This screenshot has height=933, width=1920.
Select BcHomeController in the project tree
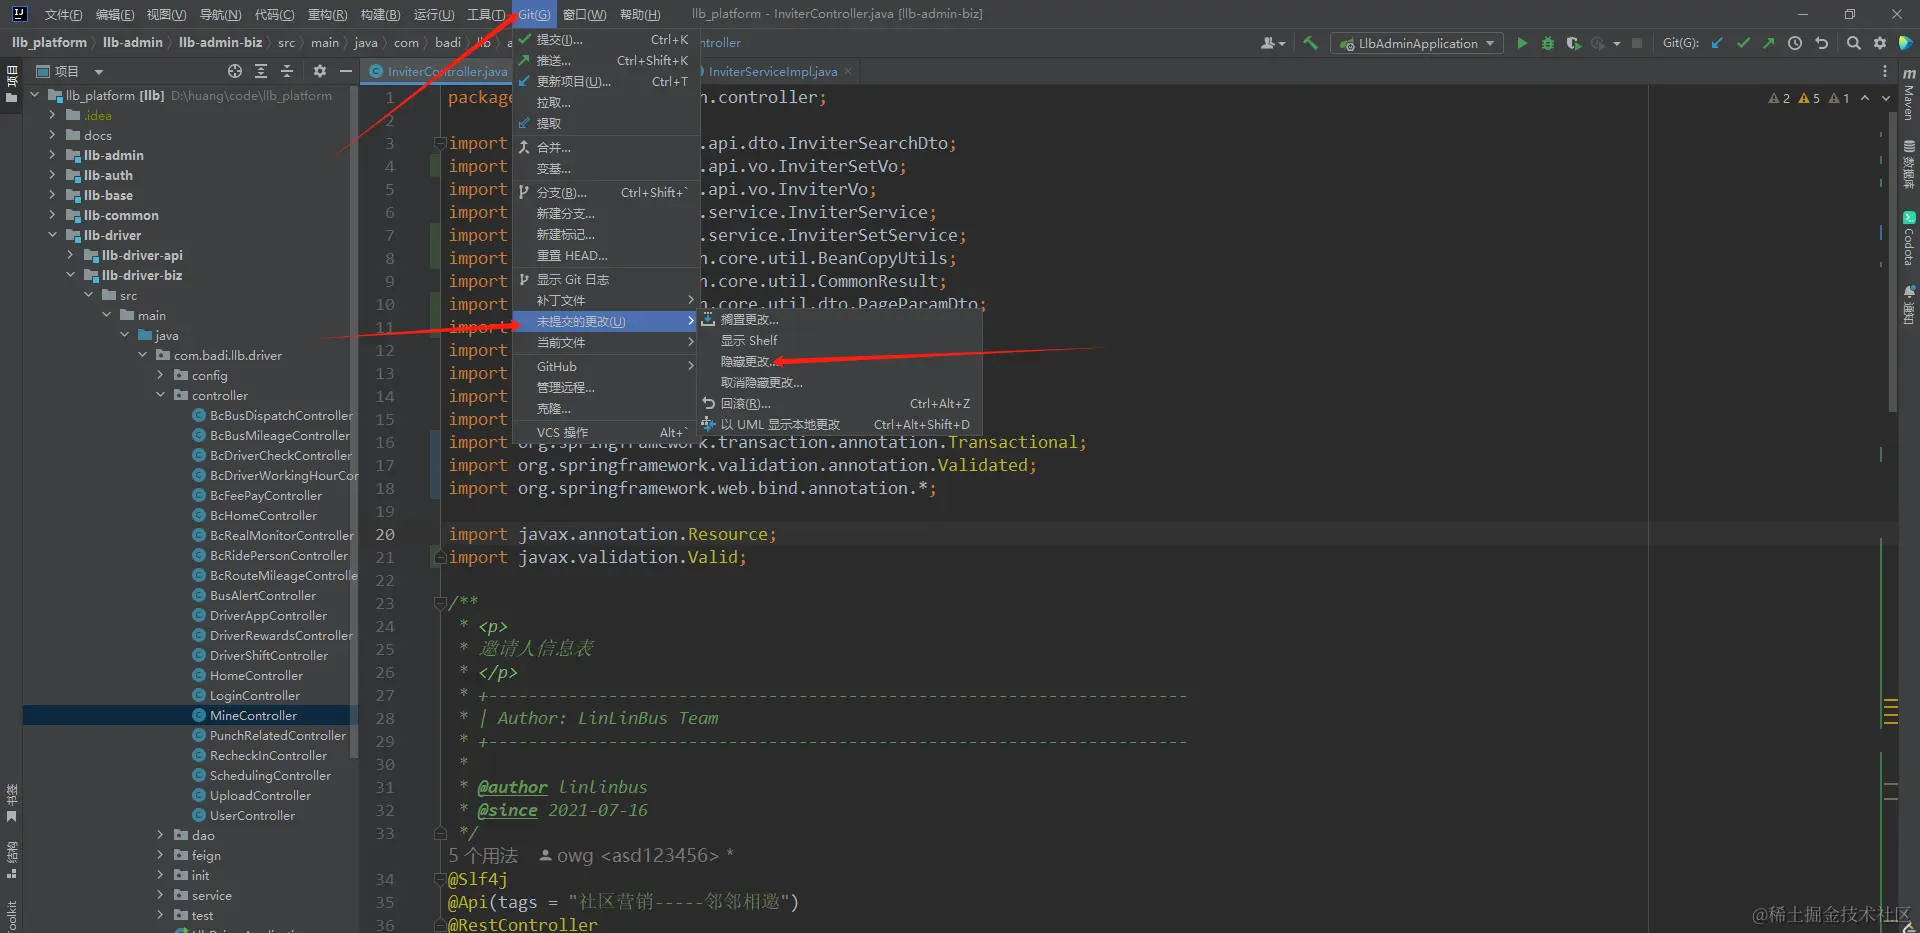(x=263, y=515)
